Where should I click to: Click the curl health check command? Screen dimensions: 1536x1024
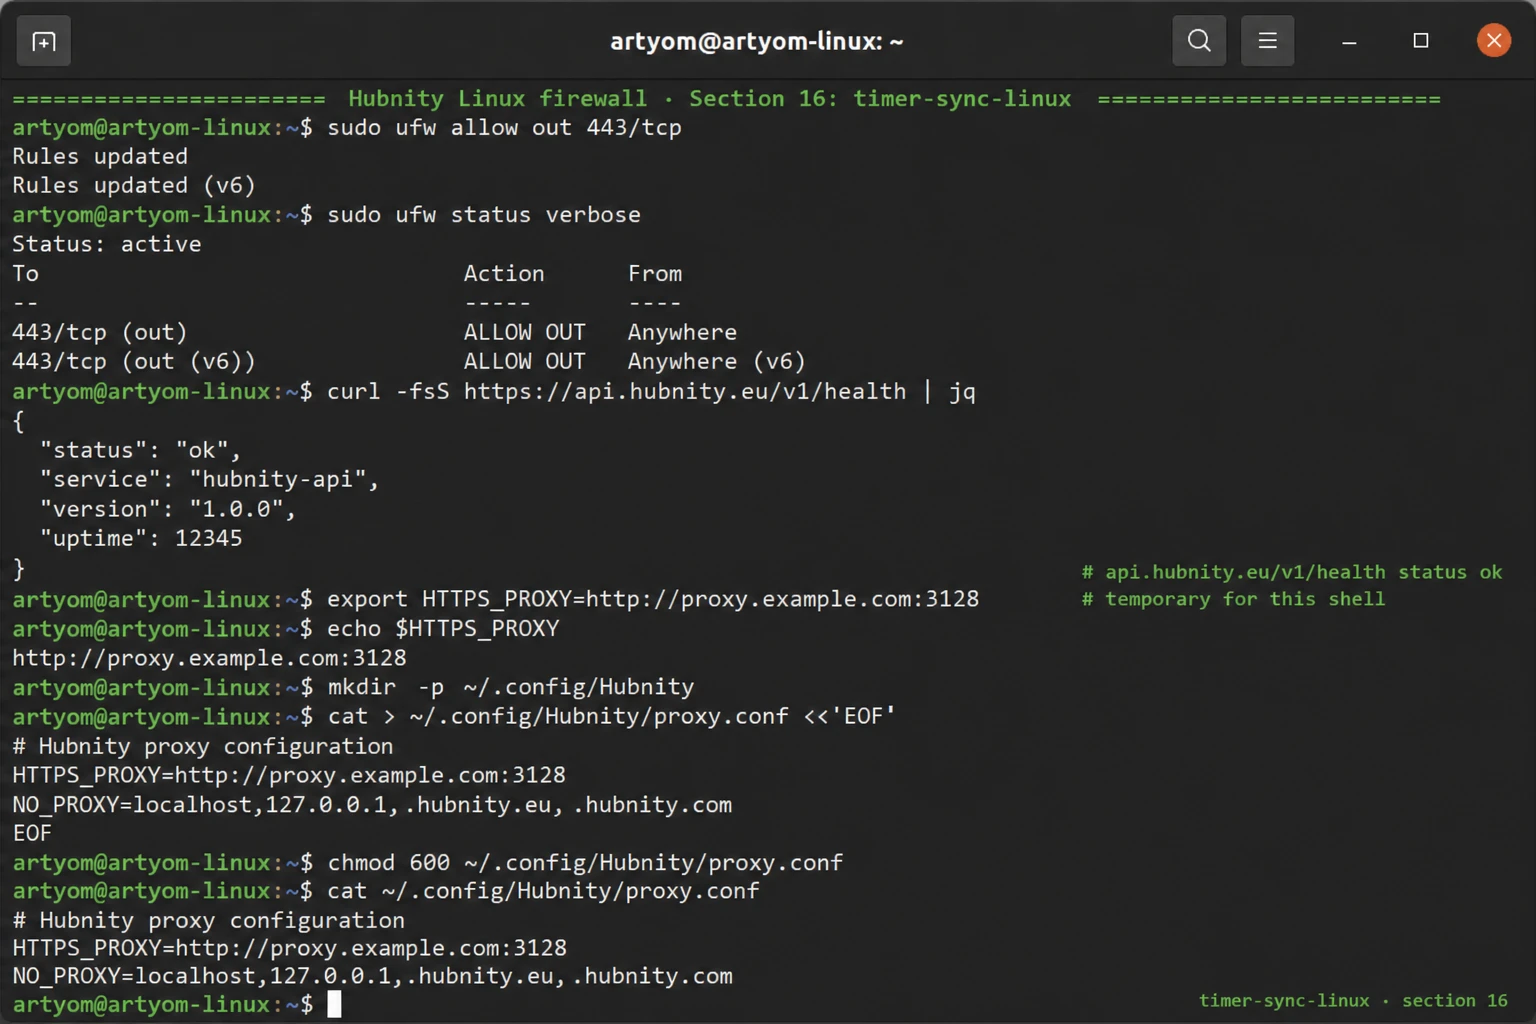tap(651, 391)
